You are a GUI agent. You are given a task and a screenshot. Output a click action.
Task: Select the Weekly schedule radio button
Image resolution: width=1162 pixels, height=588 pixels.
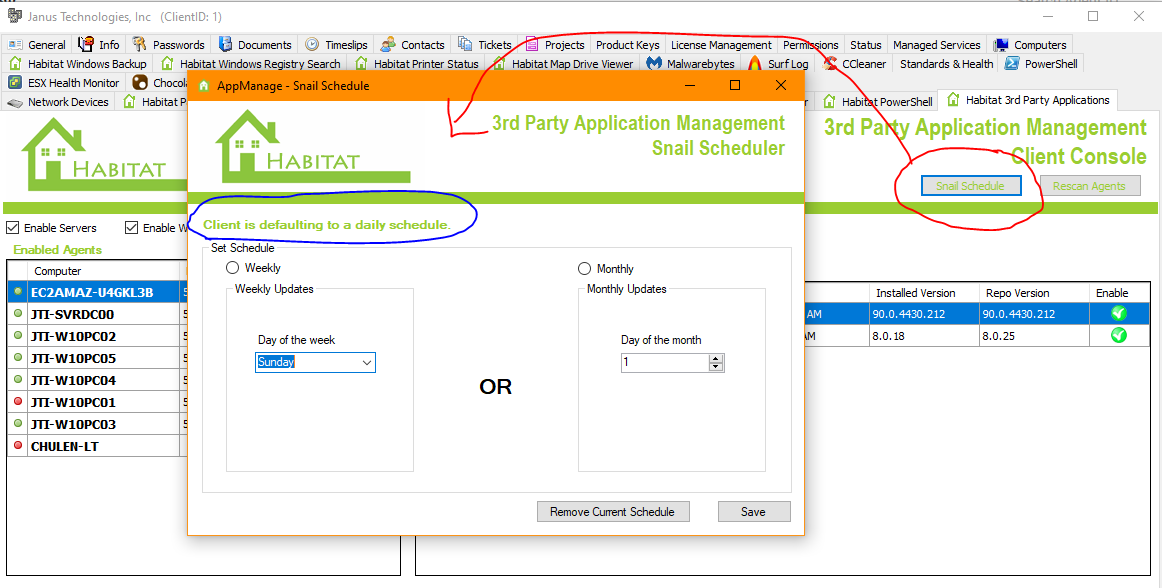click(233, 268)
